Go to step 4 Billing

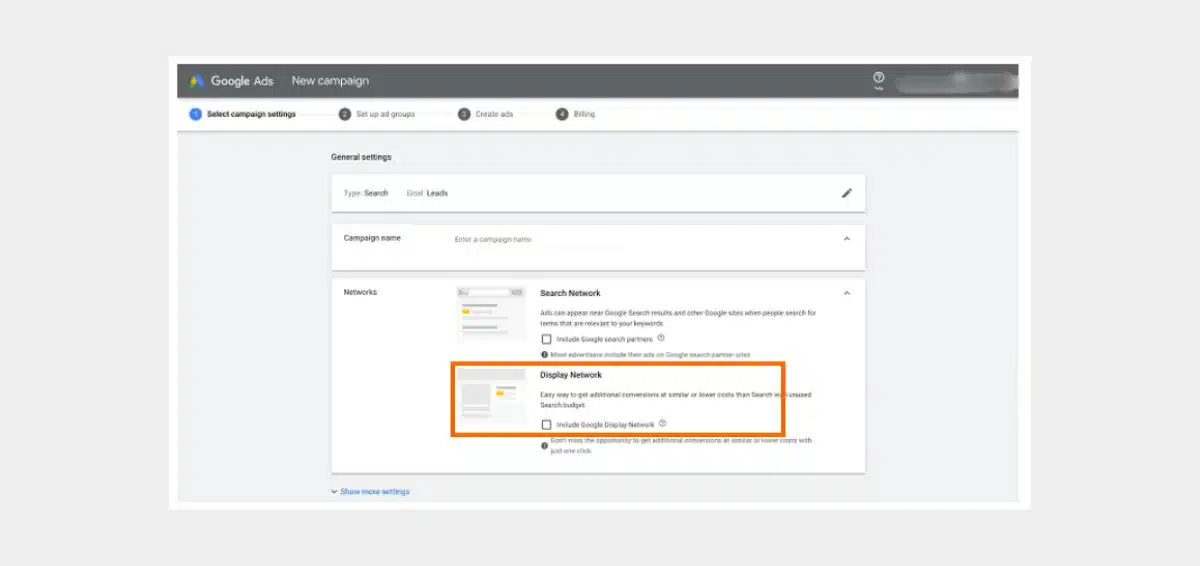[x=576, y=114]
